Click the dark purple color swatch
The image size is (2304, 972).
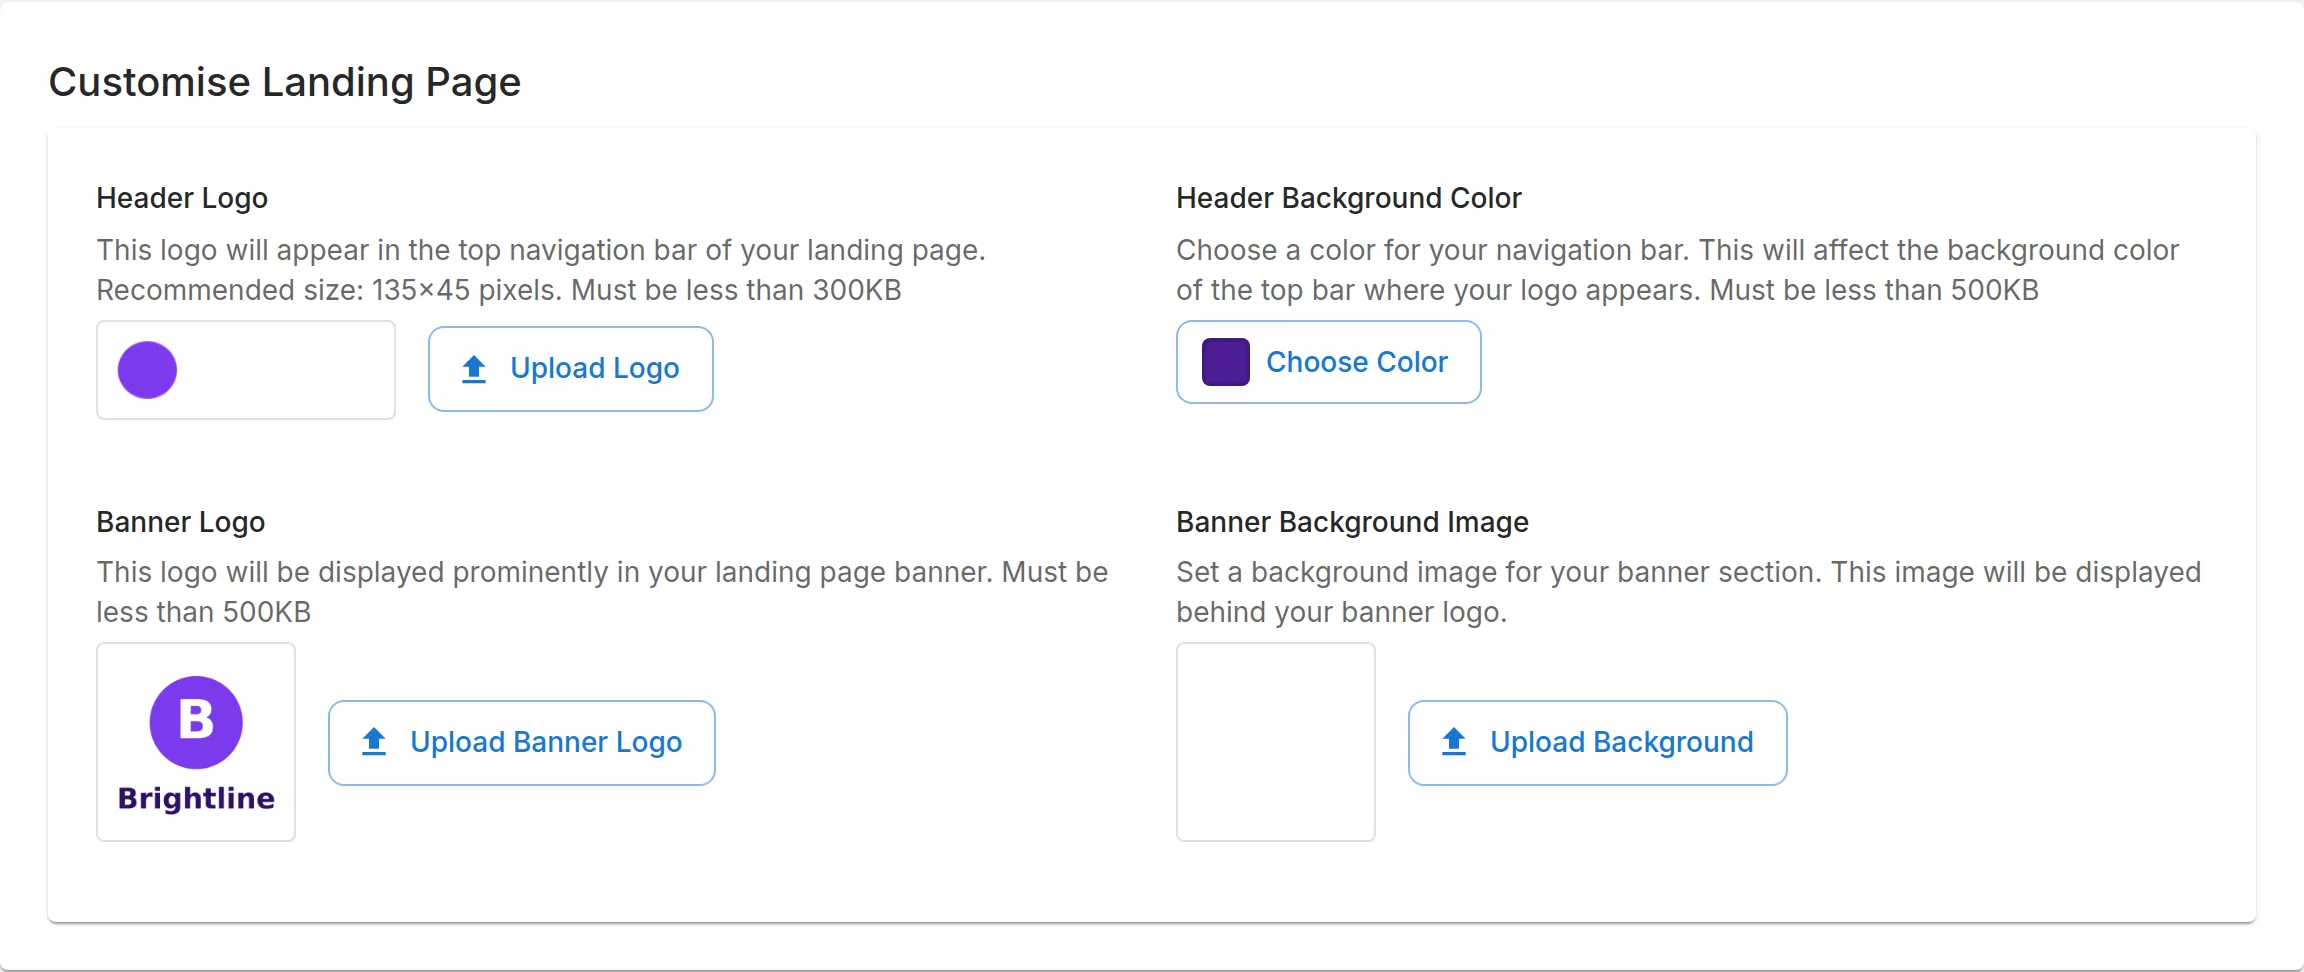click(x=1226, y=362)
